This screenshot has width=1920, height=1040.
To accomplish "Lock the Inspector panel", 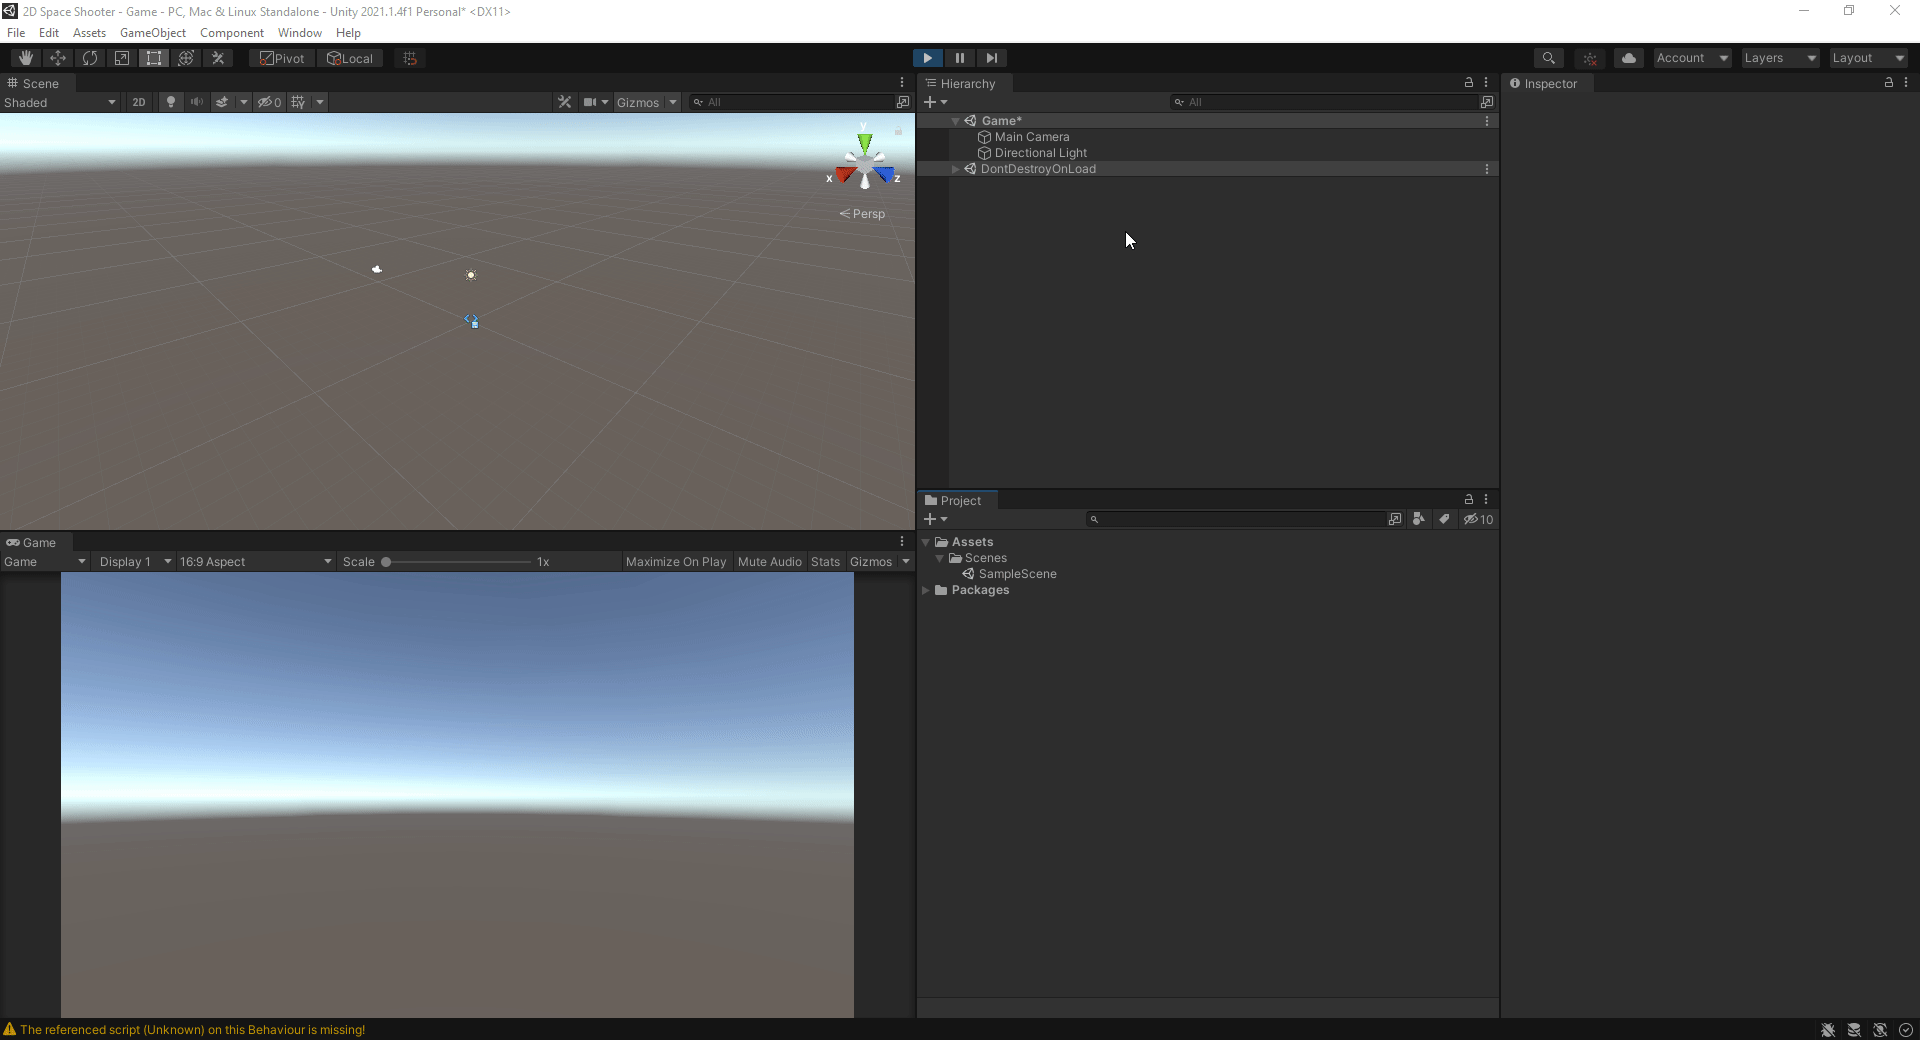I will click(x=1889, y=83).
